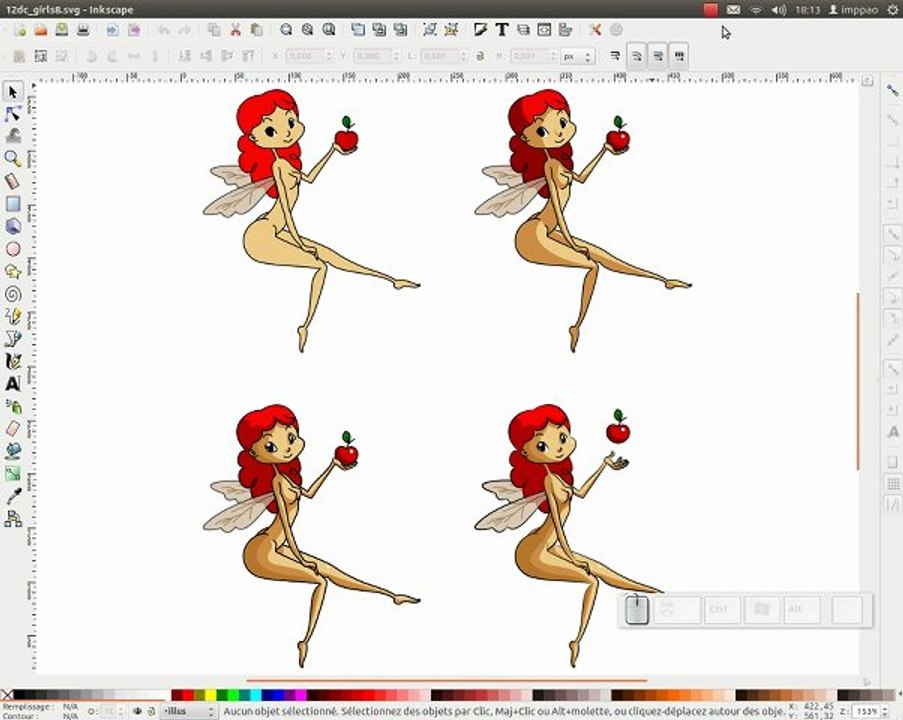Click the Export bitmap icon
This screenshot has height=720, width=903.
pos(134,30)
